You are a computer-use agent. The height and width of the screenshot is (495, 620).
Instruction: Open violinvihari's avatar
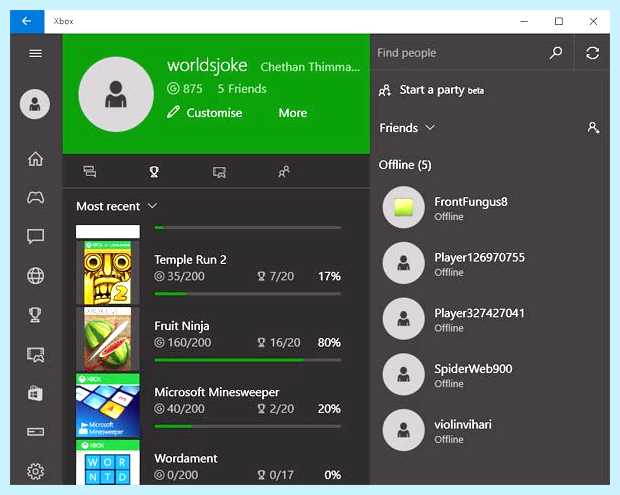click(x=403, y=430)
